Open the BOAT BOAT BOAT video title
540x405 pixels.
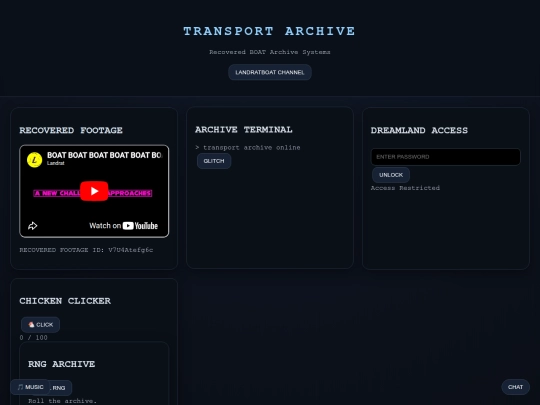(x=104, y=155)
